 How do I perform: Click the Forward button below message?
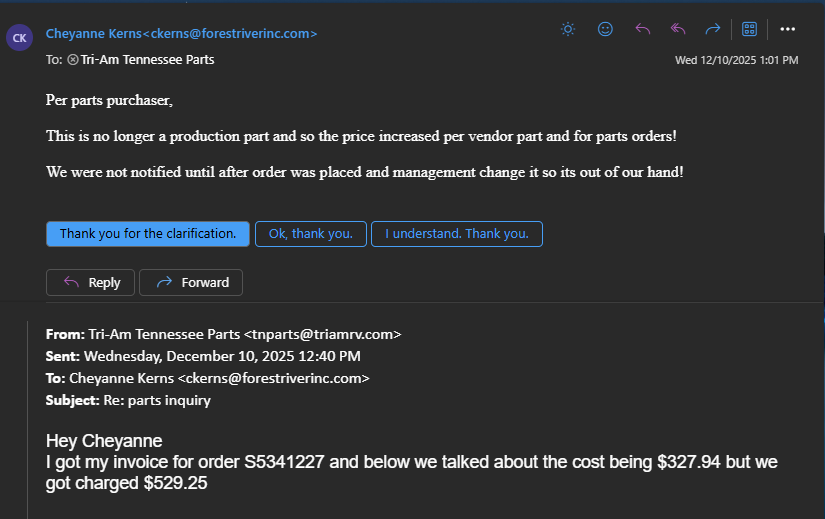[191, 283]
